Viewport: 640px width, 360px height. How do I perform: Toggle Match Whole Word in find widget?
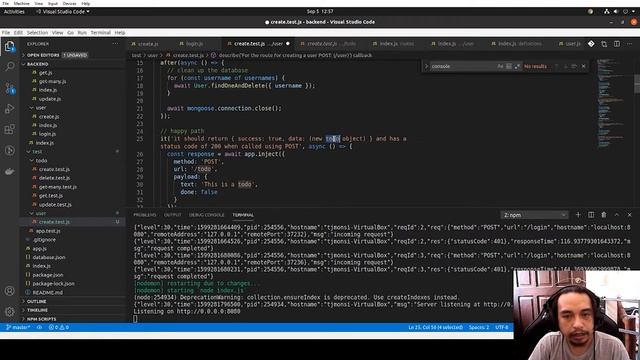click(509, 66)
